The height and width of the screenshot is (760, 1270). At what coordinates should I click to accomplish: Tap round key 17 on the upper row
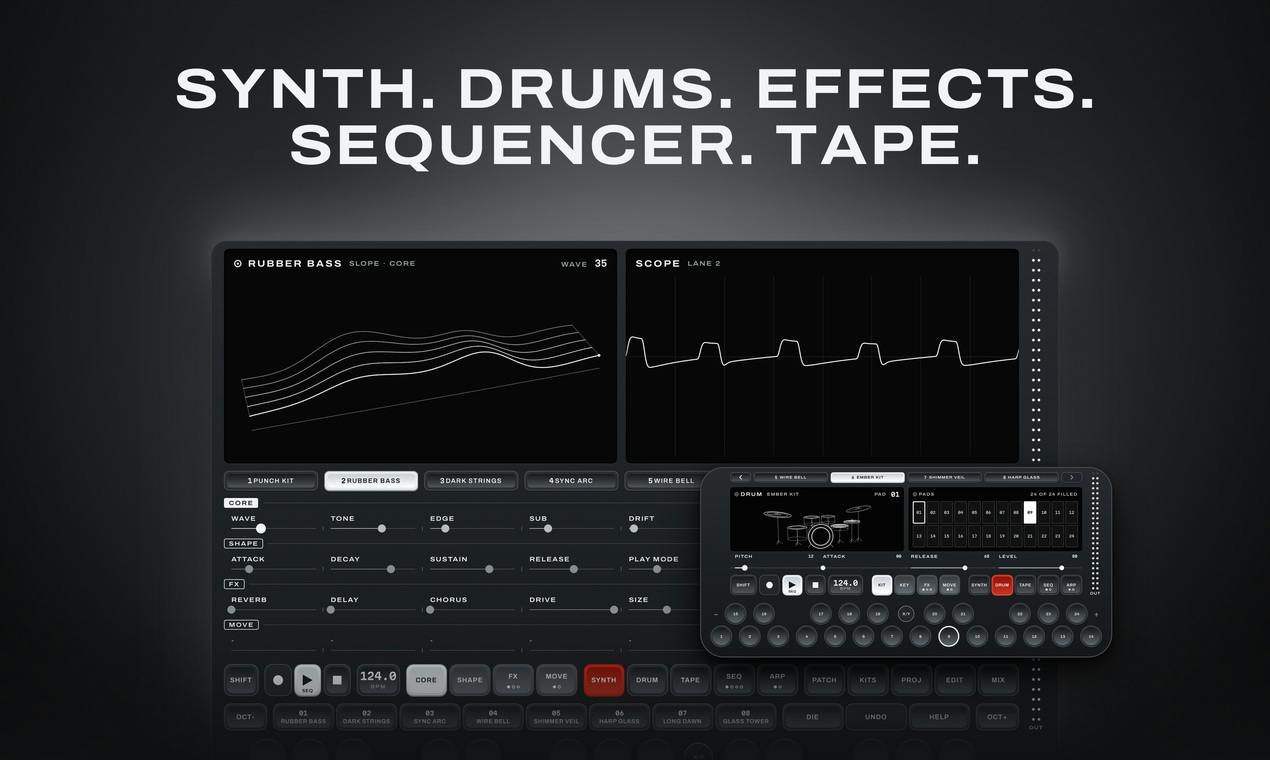tap(821, 614)
